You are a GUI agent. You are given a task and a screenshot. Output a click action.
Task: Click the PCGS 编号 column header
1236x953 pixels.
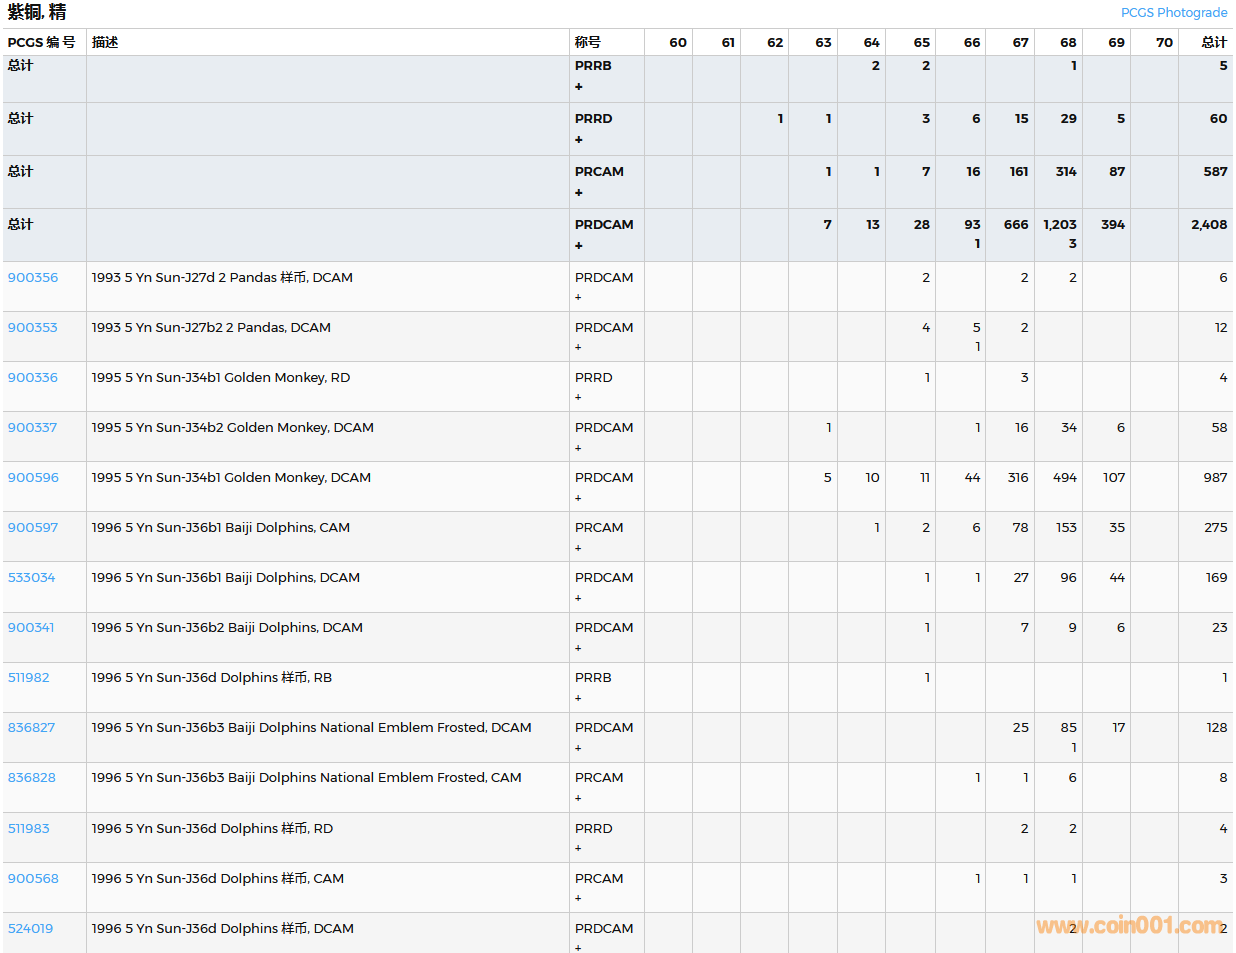(41, 42)
